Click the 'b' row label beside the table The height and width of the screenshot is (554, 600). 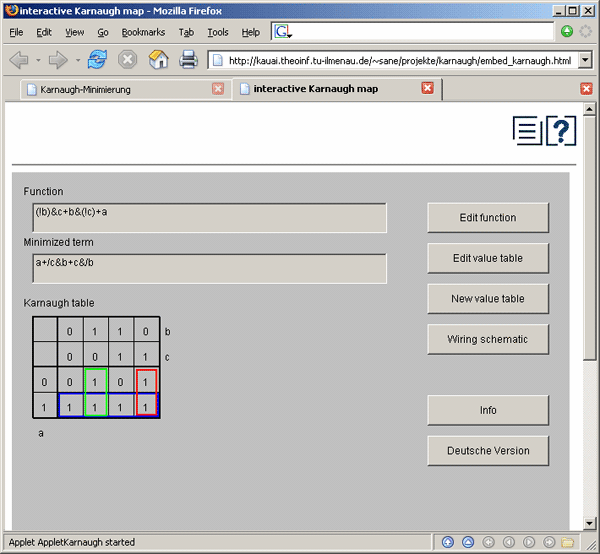167,332
